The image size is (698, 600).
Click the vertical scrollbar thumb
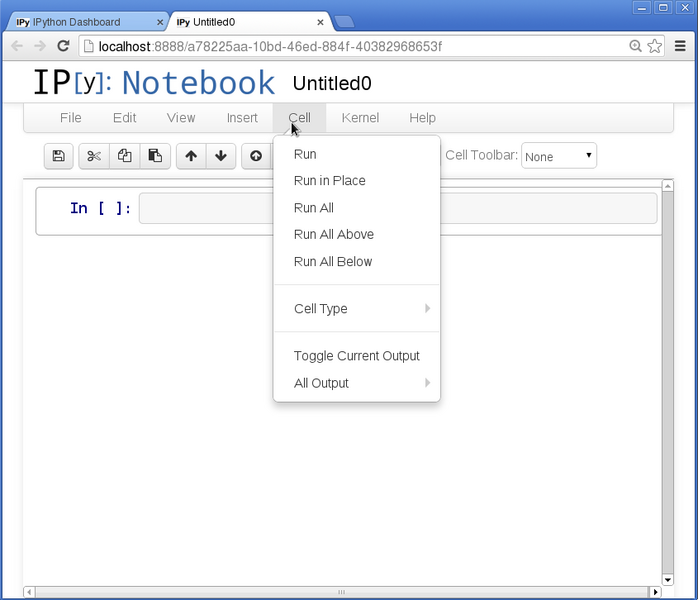click(667, 383)
